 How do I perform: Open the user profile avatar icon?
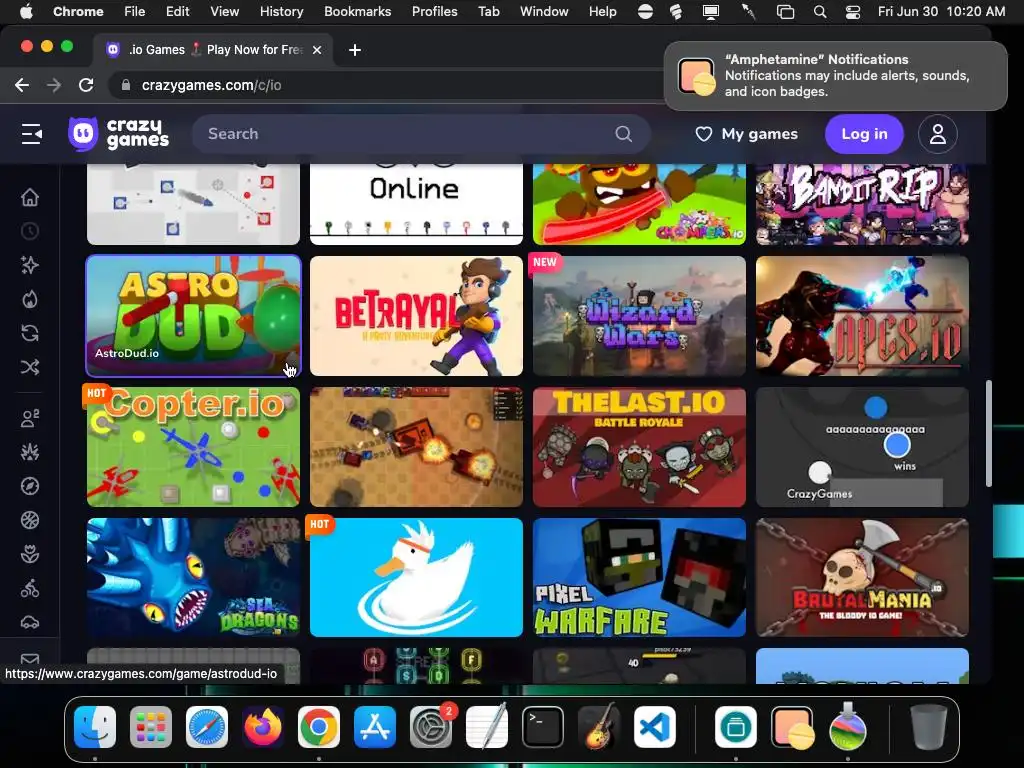tap(938, 134)
